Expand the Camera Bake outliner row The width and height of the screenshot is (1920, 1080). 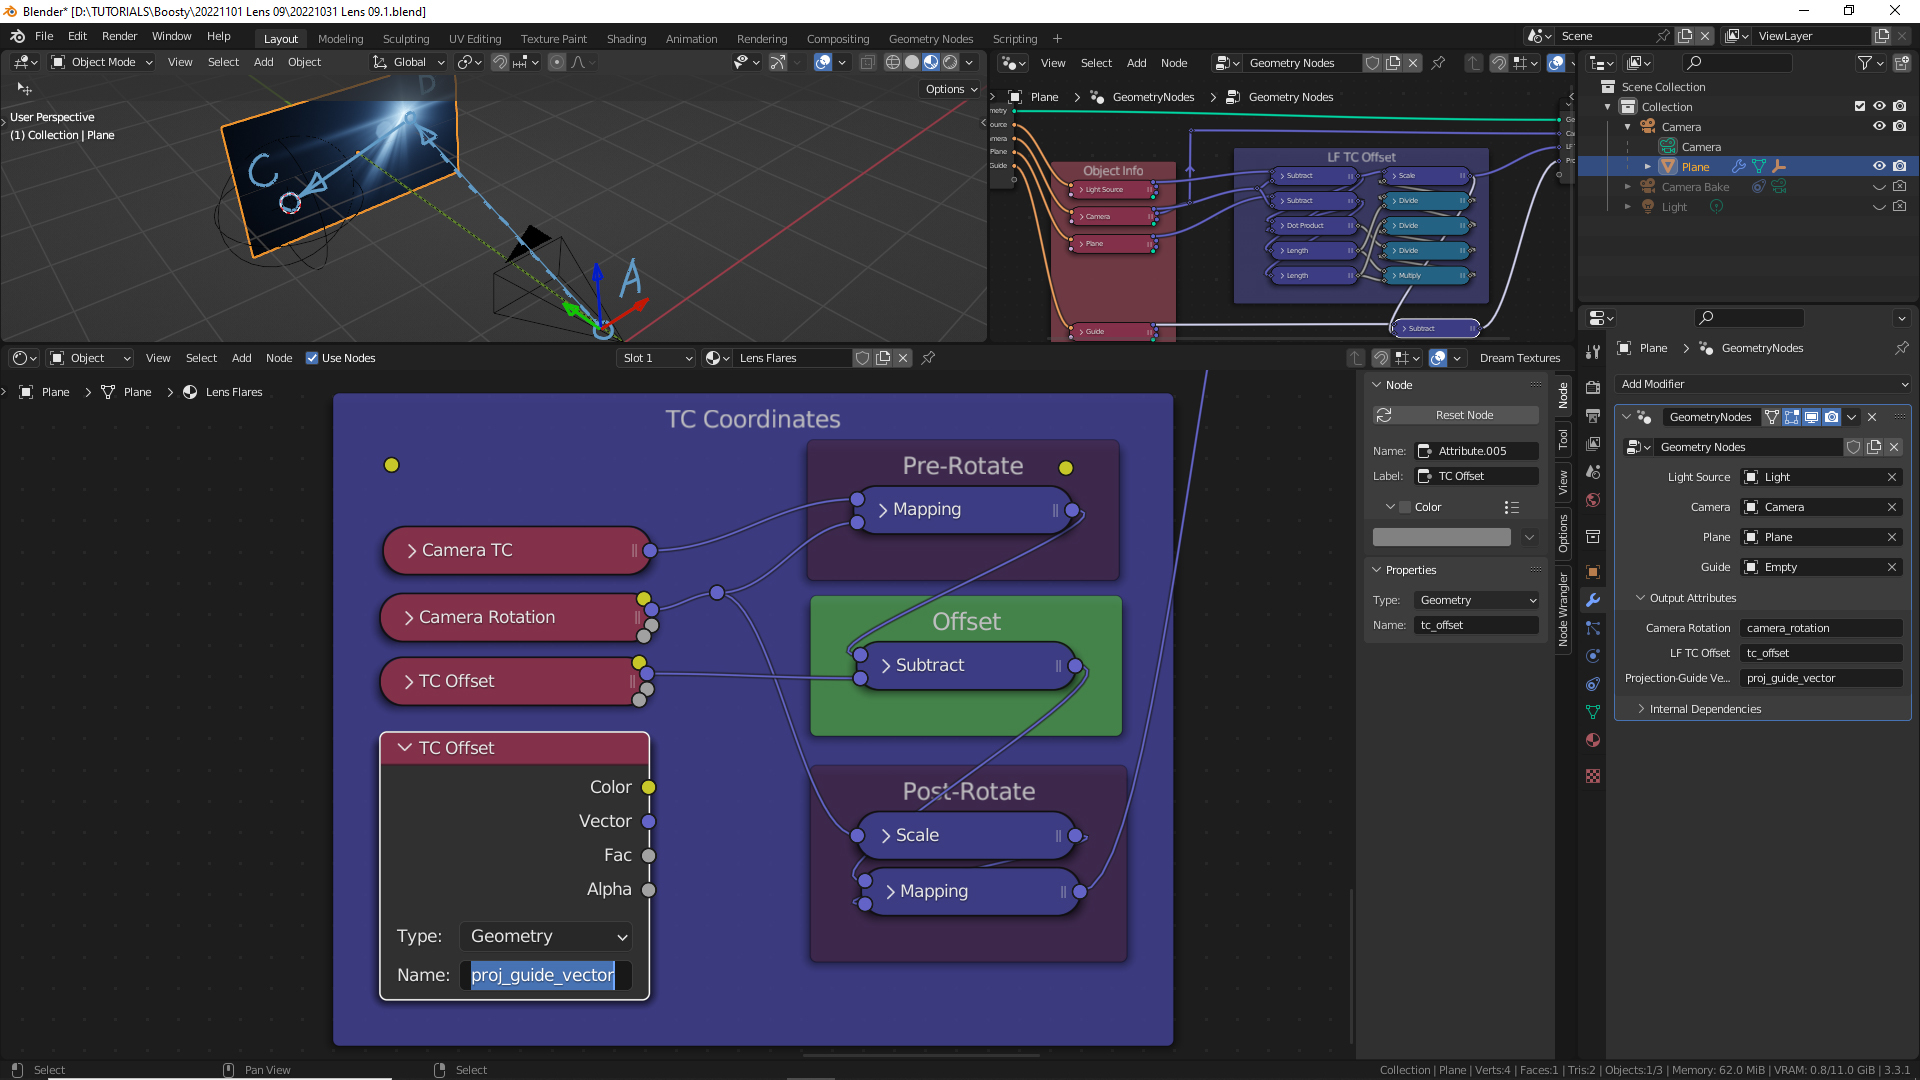1628,187
